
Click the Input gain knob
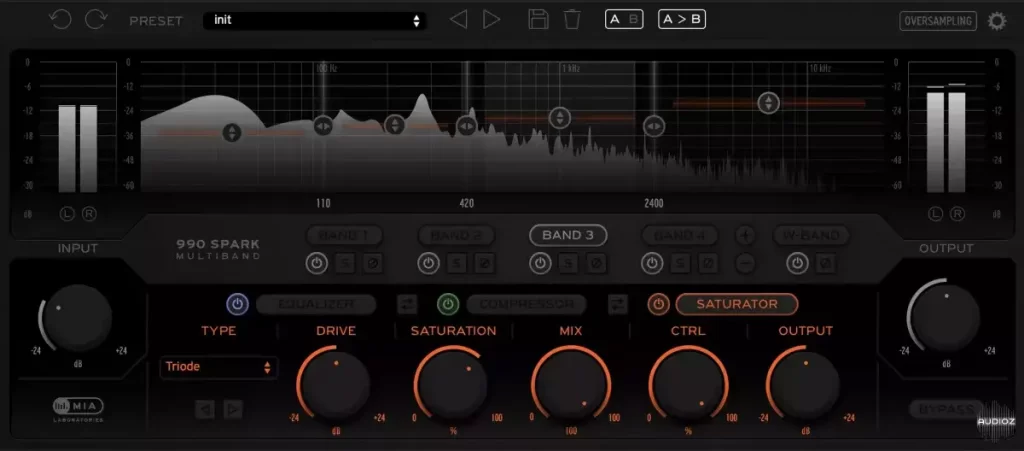tap(77, 319)
